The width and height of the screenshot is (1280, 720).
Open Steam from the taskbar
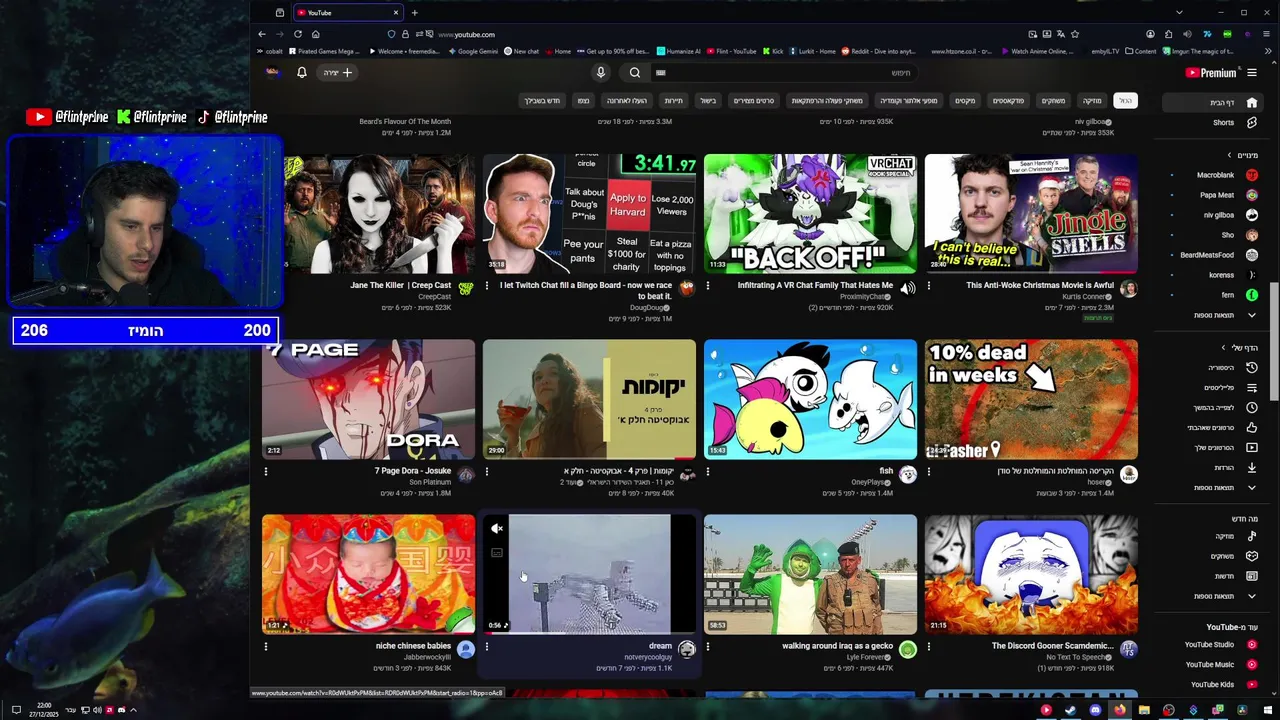pos(1070,710)
